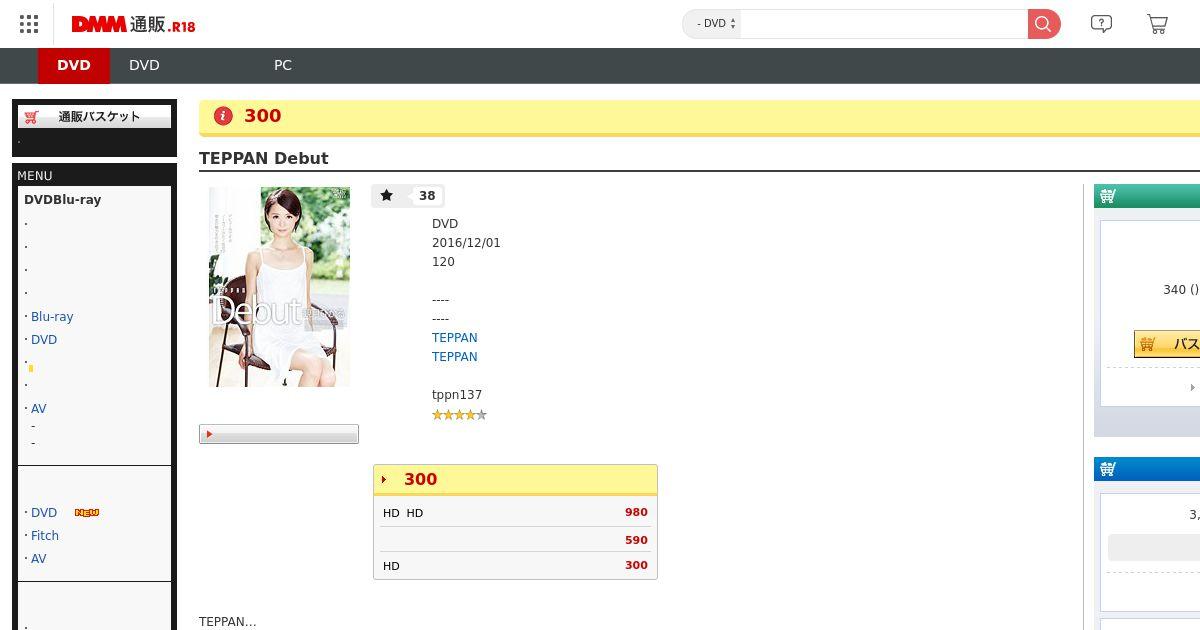Switch to the PC navigation tab
This screenshot has height=630, width=1200.
coord(283,65)
